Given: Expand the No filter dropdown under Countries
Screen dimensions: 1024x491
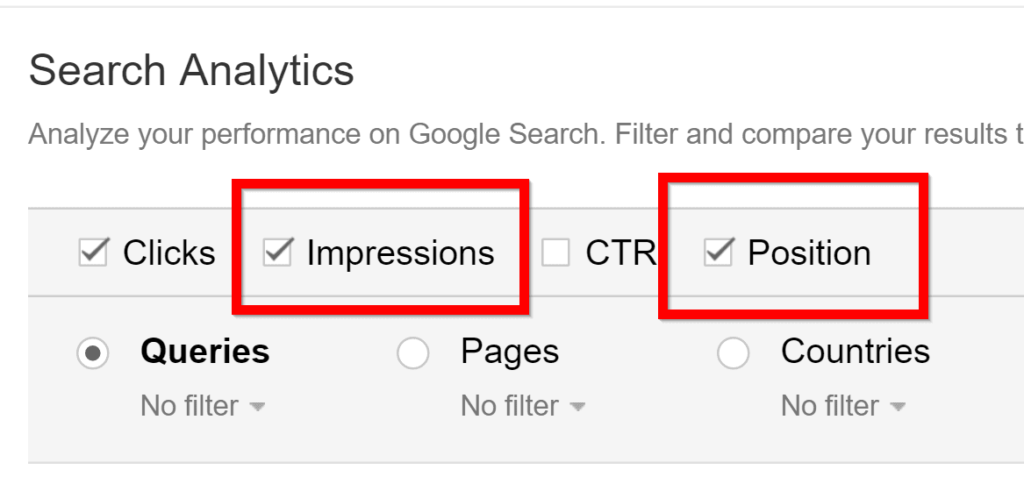Looking at the screenshot, I should pos(842,406).
